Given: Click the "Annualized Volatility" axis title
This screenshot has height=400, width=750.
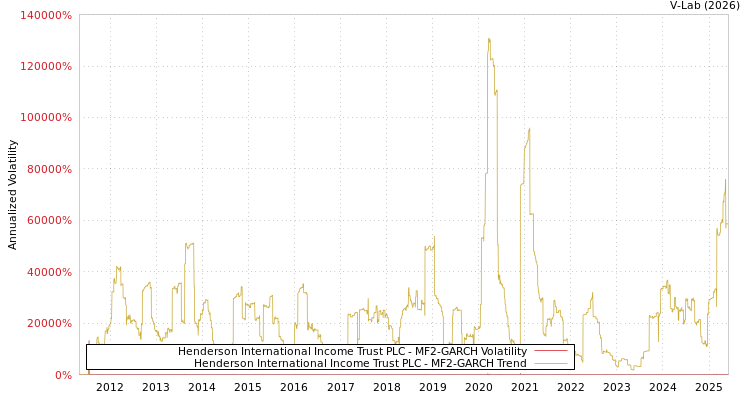Looking at the screenshot, I should pyautogui.click(x=12, y=195).
